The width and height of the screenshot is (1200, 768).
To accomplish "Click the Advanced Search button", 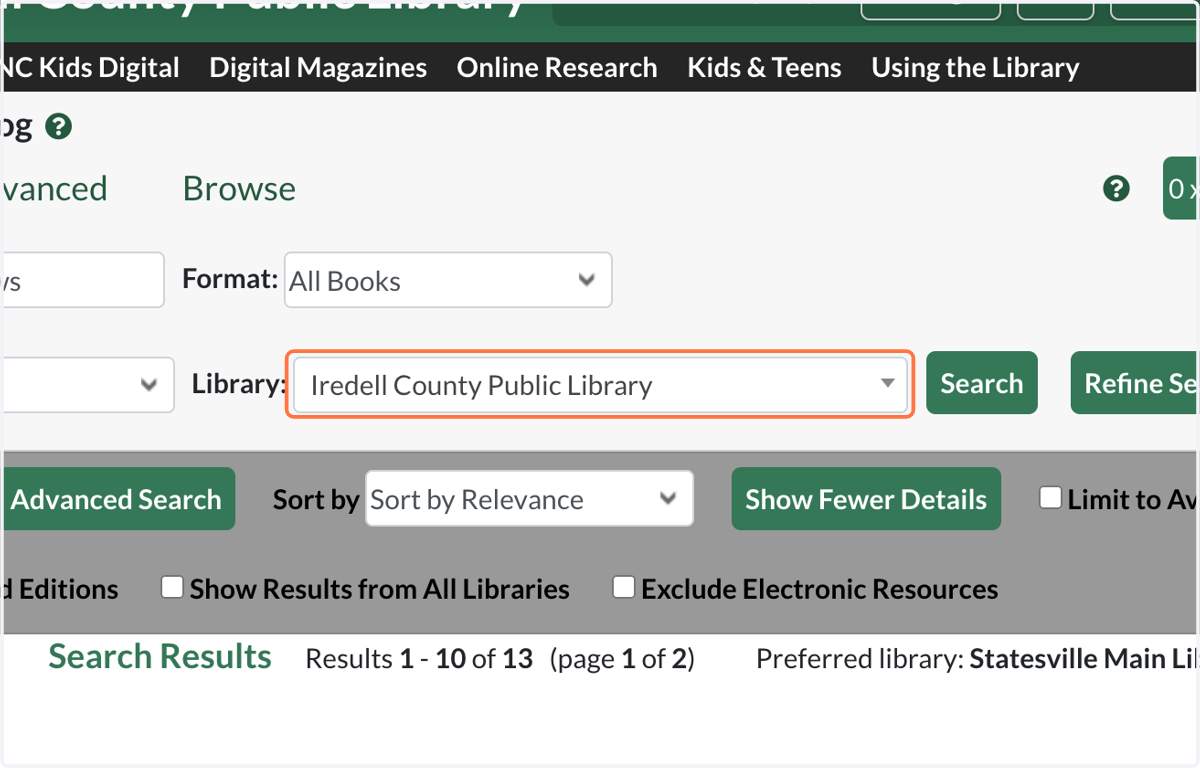I will click(117, 499).
